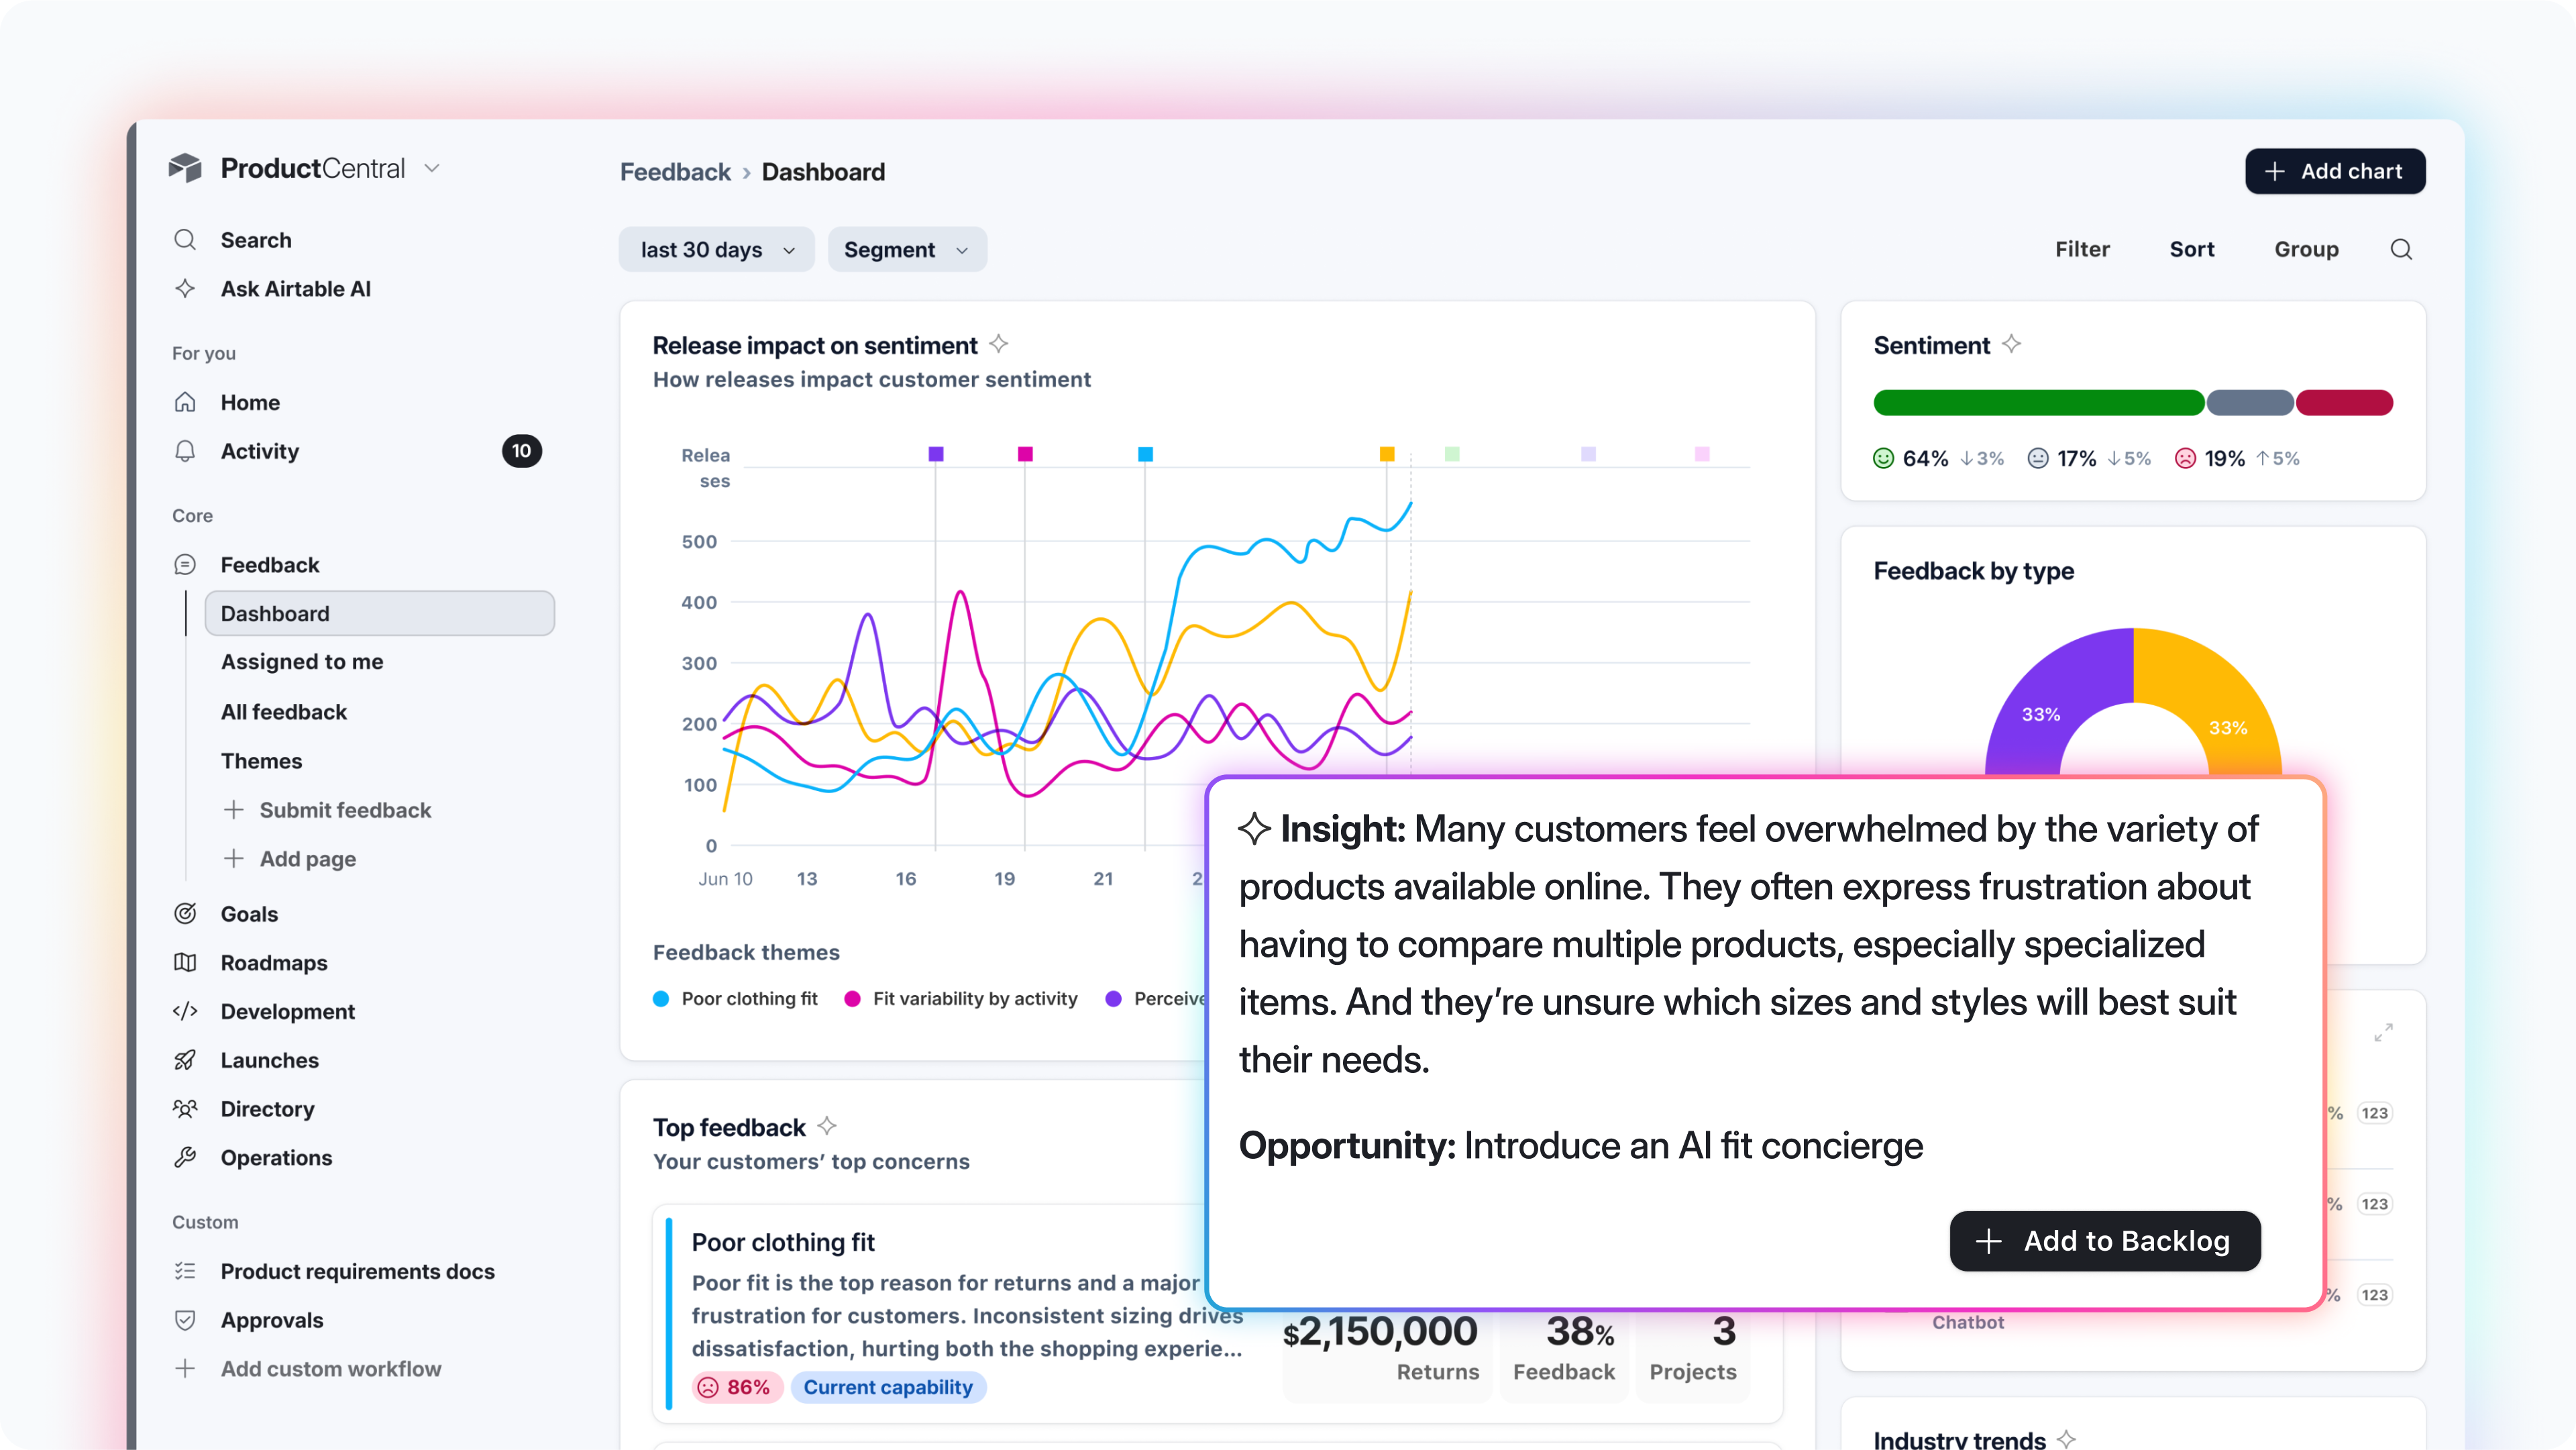Viewport: 2576px width, 1450px height.
Task: Open the All feedback page
Action: coord(283,712)
